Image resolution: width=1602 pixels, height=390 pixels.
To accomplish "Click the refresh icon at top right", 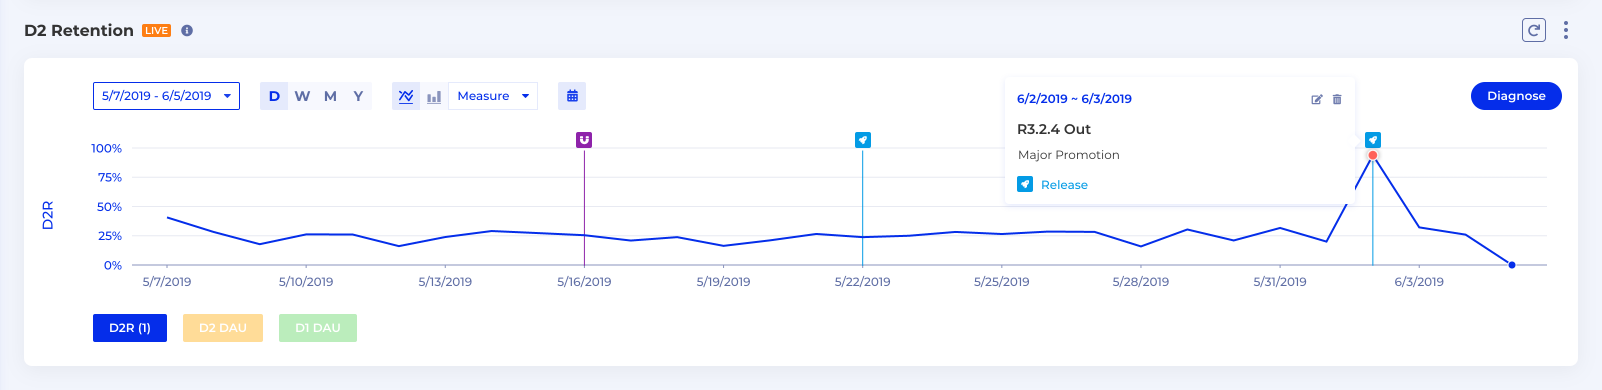I will (x=1534, y=30).
